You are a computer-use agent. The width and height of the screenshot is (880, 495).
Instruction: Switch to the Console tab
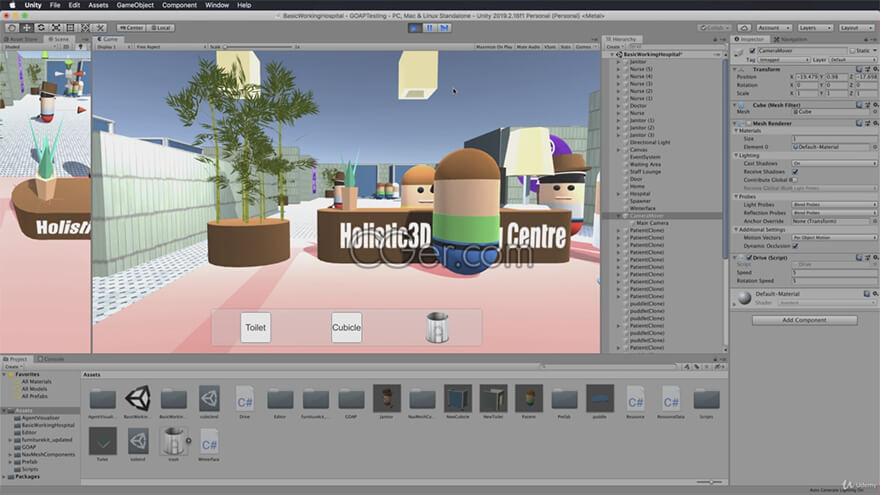click(x=51, y=359)
